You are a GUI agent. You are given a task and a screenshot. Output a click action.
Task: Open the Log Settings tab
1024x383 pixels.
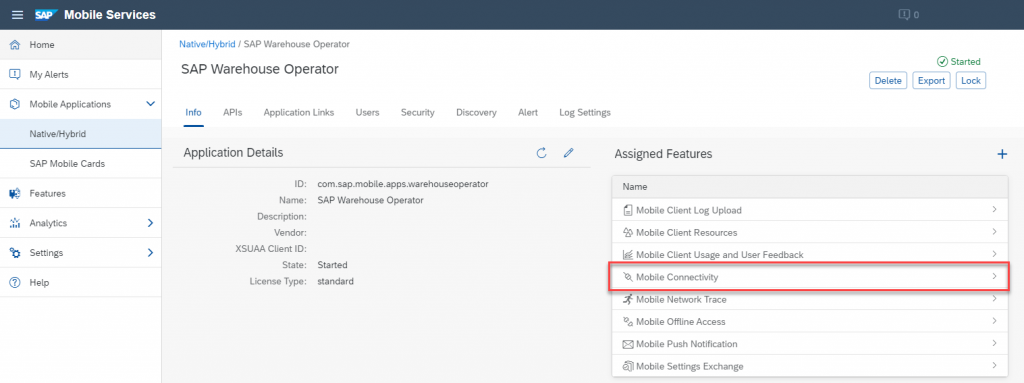(584, 112)
